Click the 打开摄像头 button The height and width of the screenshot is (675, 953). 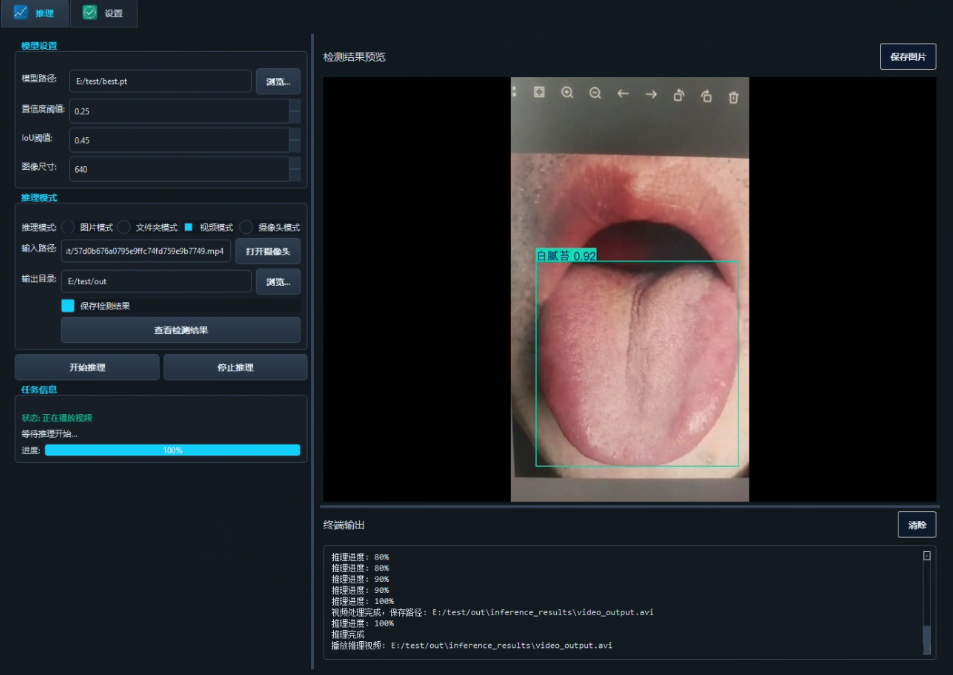pos(268,251)
